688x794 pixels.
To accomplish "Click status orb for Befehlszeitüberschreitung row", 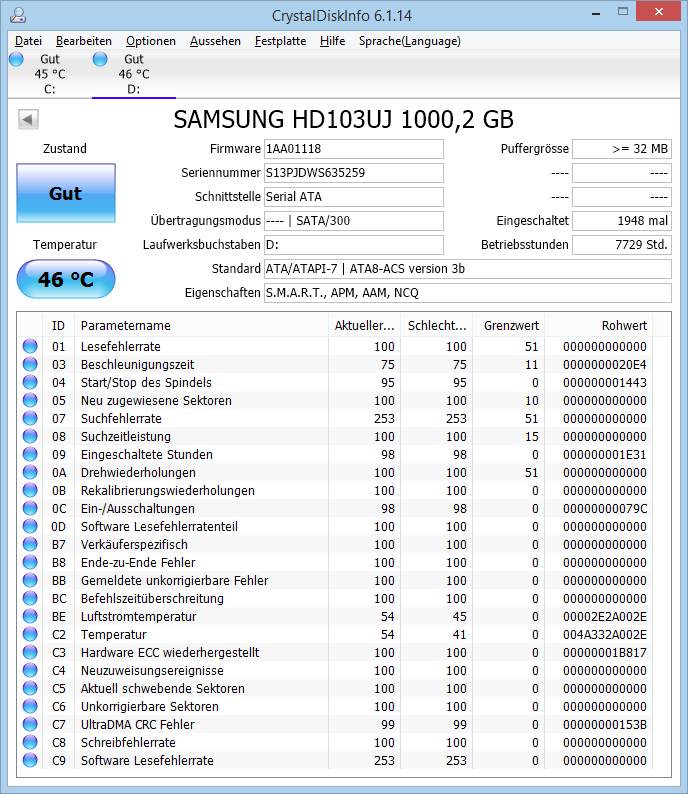I will point(30,598).
